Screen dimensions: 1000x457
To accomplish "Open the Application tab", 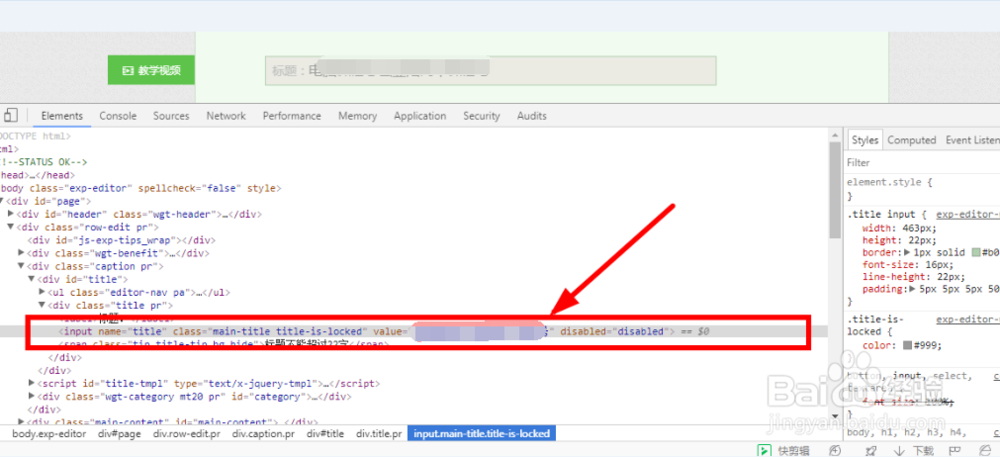I will tap(420, 116).
